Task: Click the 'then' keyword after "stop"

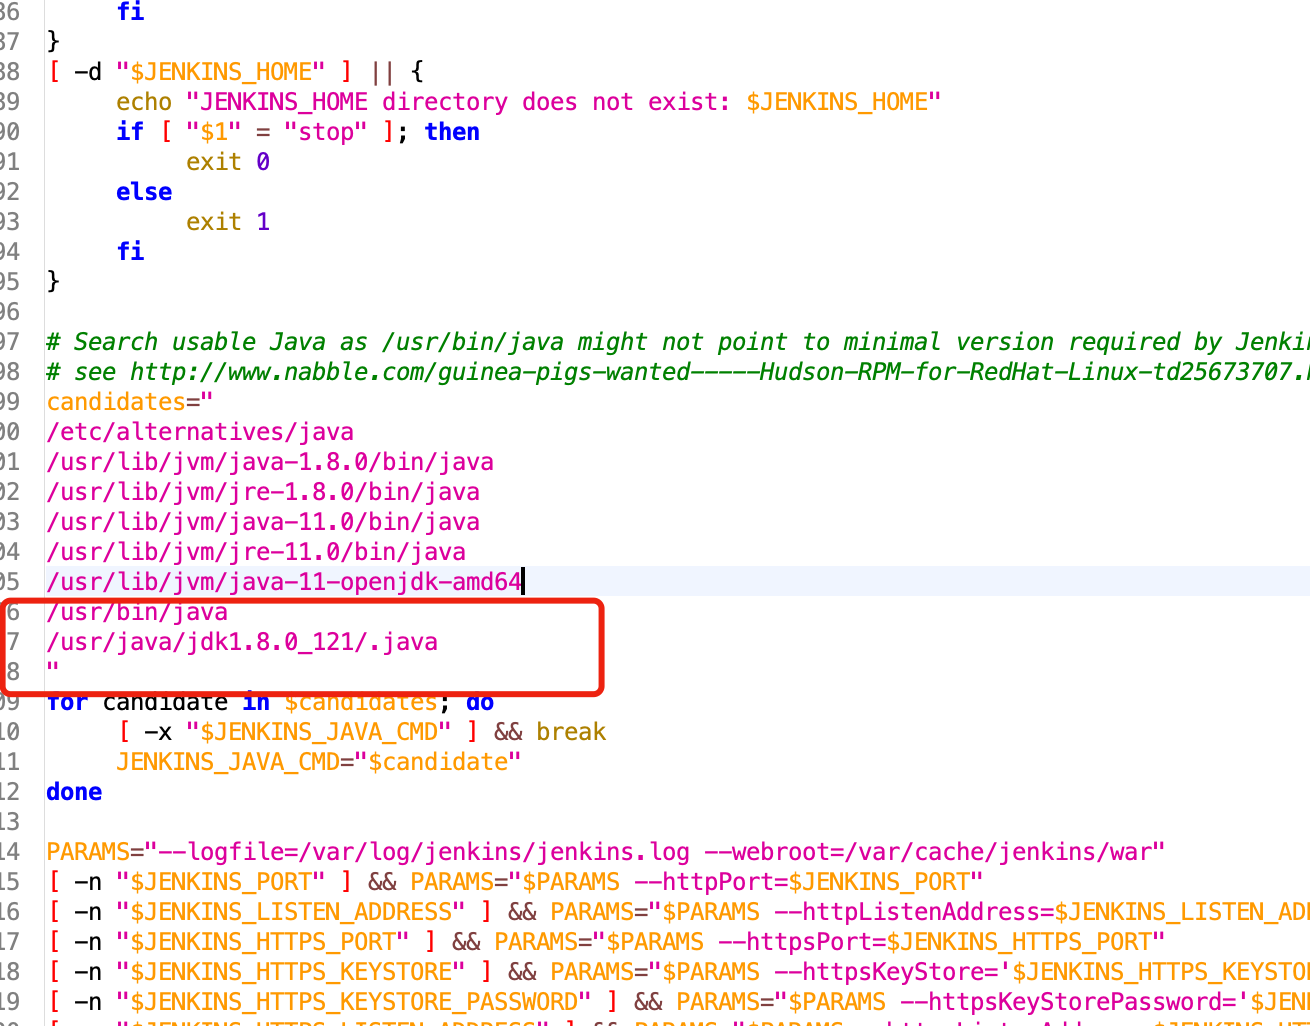Action: (x=452, y=132)
